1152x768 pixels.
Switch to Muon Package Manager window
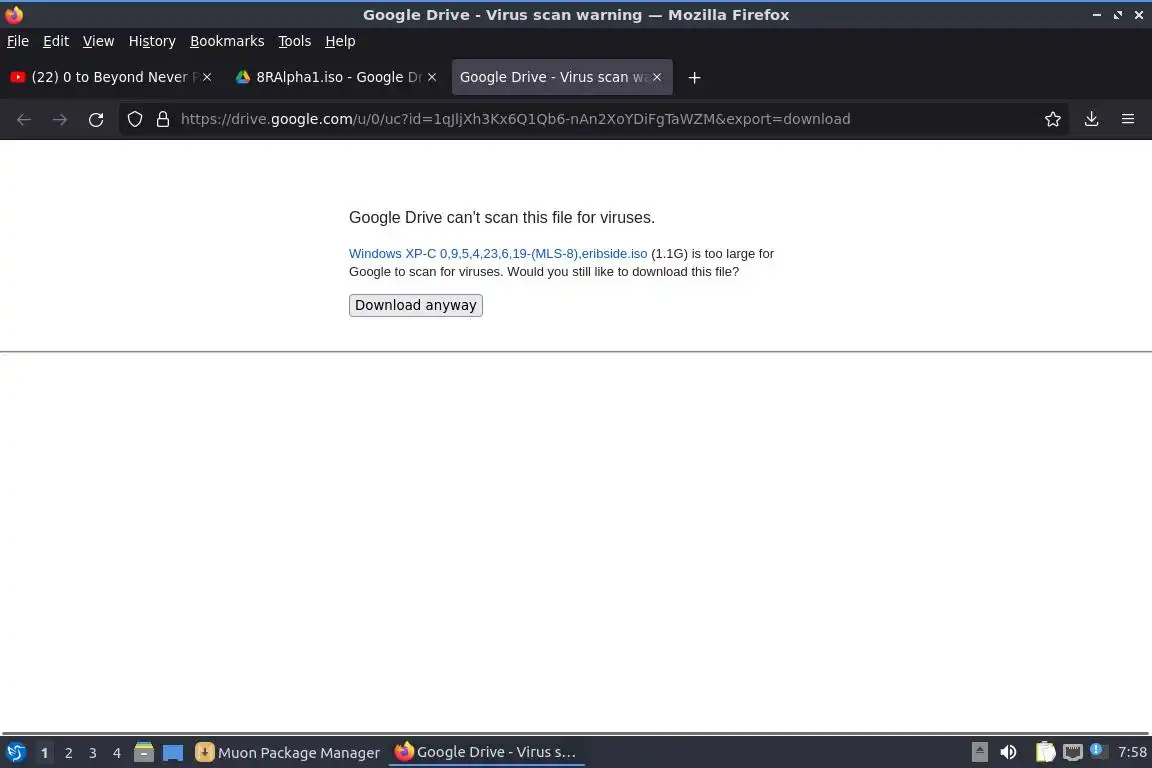point(287,753)
